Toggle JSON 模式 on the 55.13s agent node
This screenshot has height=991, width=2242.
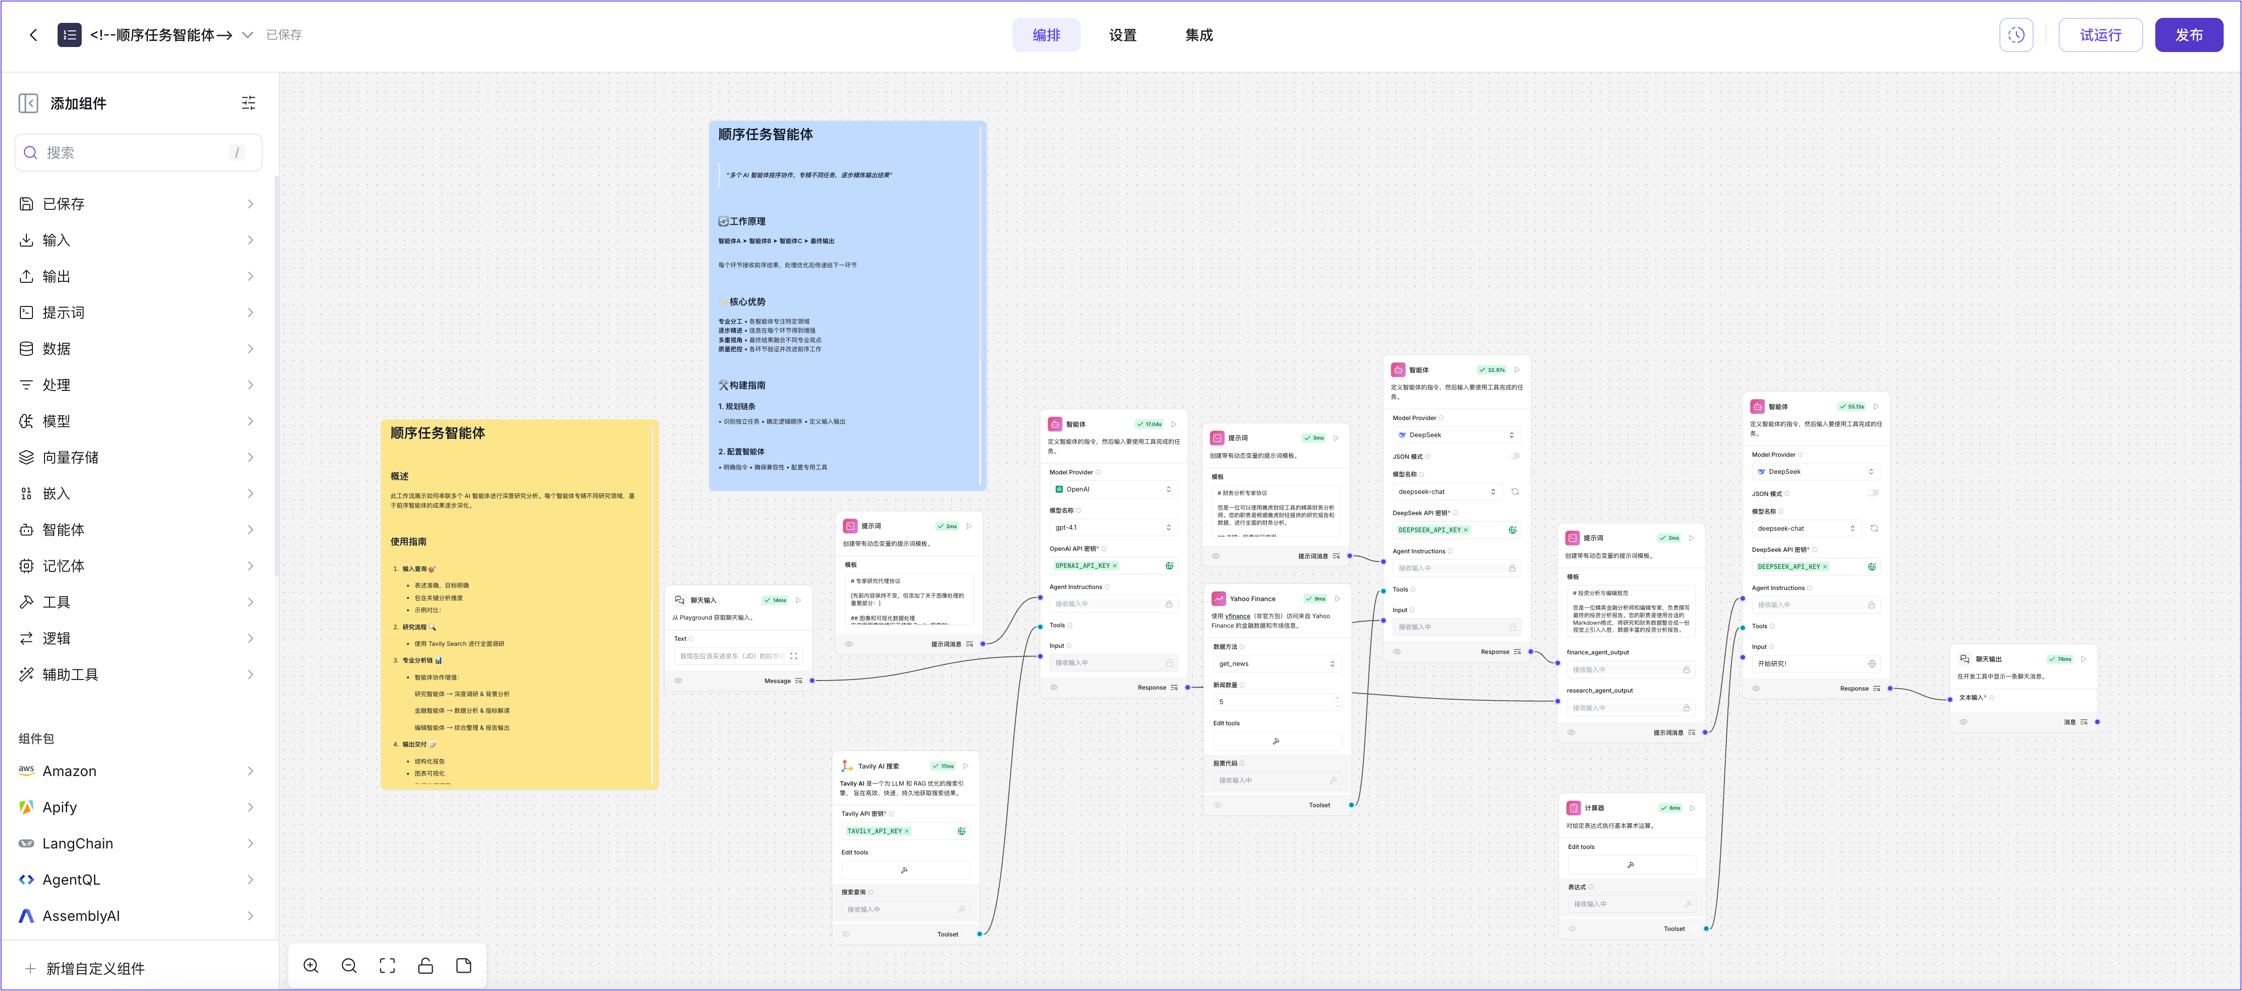(x=1873, y=493)
